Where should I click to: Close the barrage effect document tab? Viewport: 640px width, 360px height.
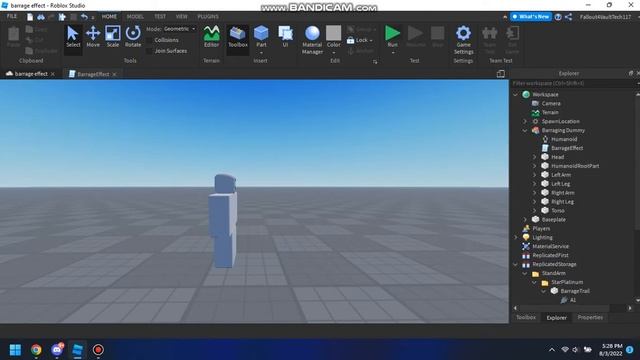click(x=53, y=74)
